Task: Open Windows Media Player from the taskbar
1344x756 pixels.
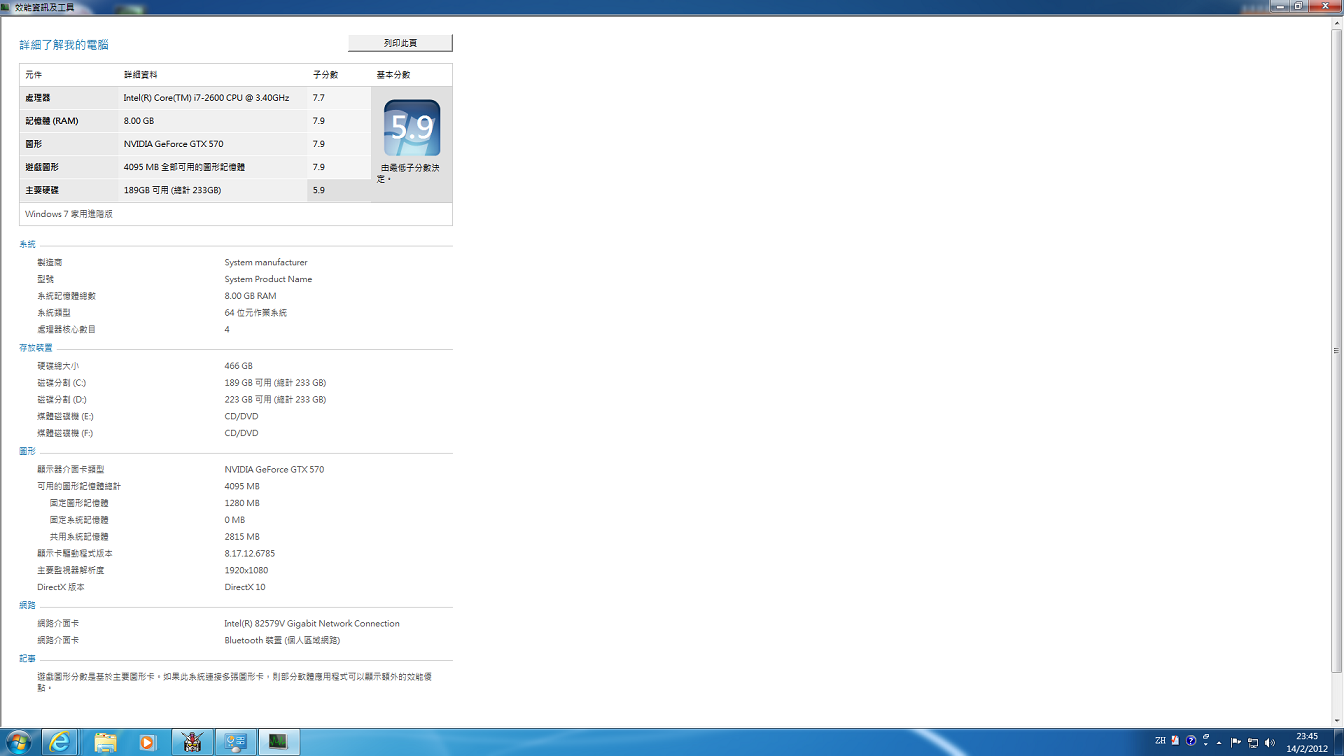Action: (x=148, y=742)
